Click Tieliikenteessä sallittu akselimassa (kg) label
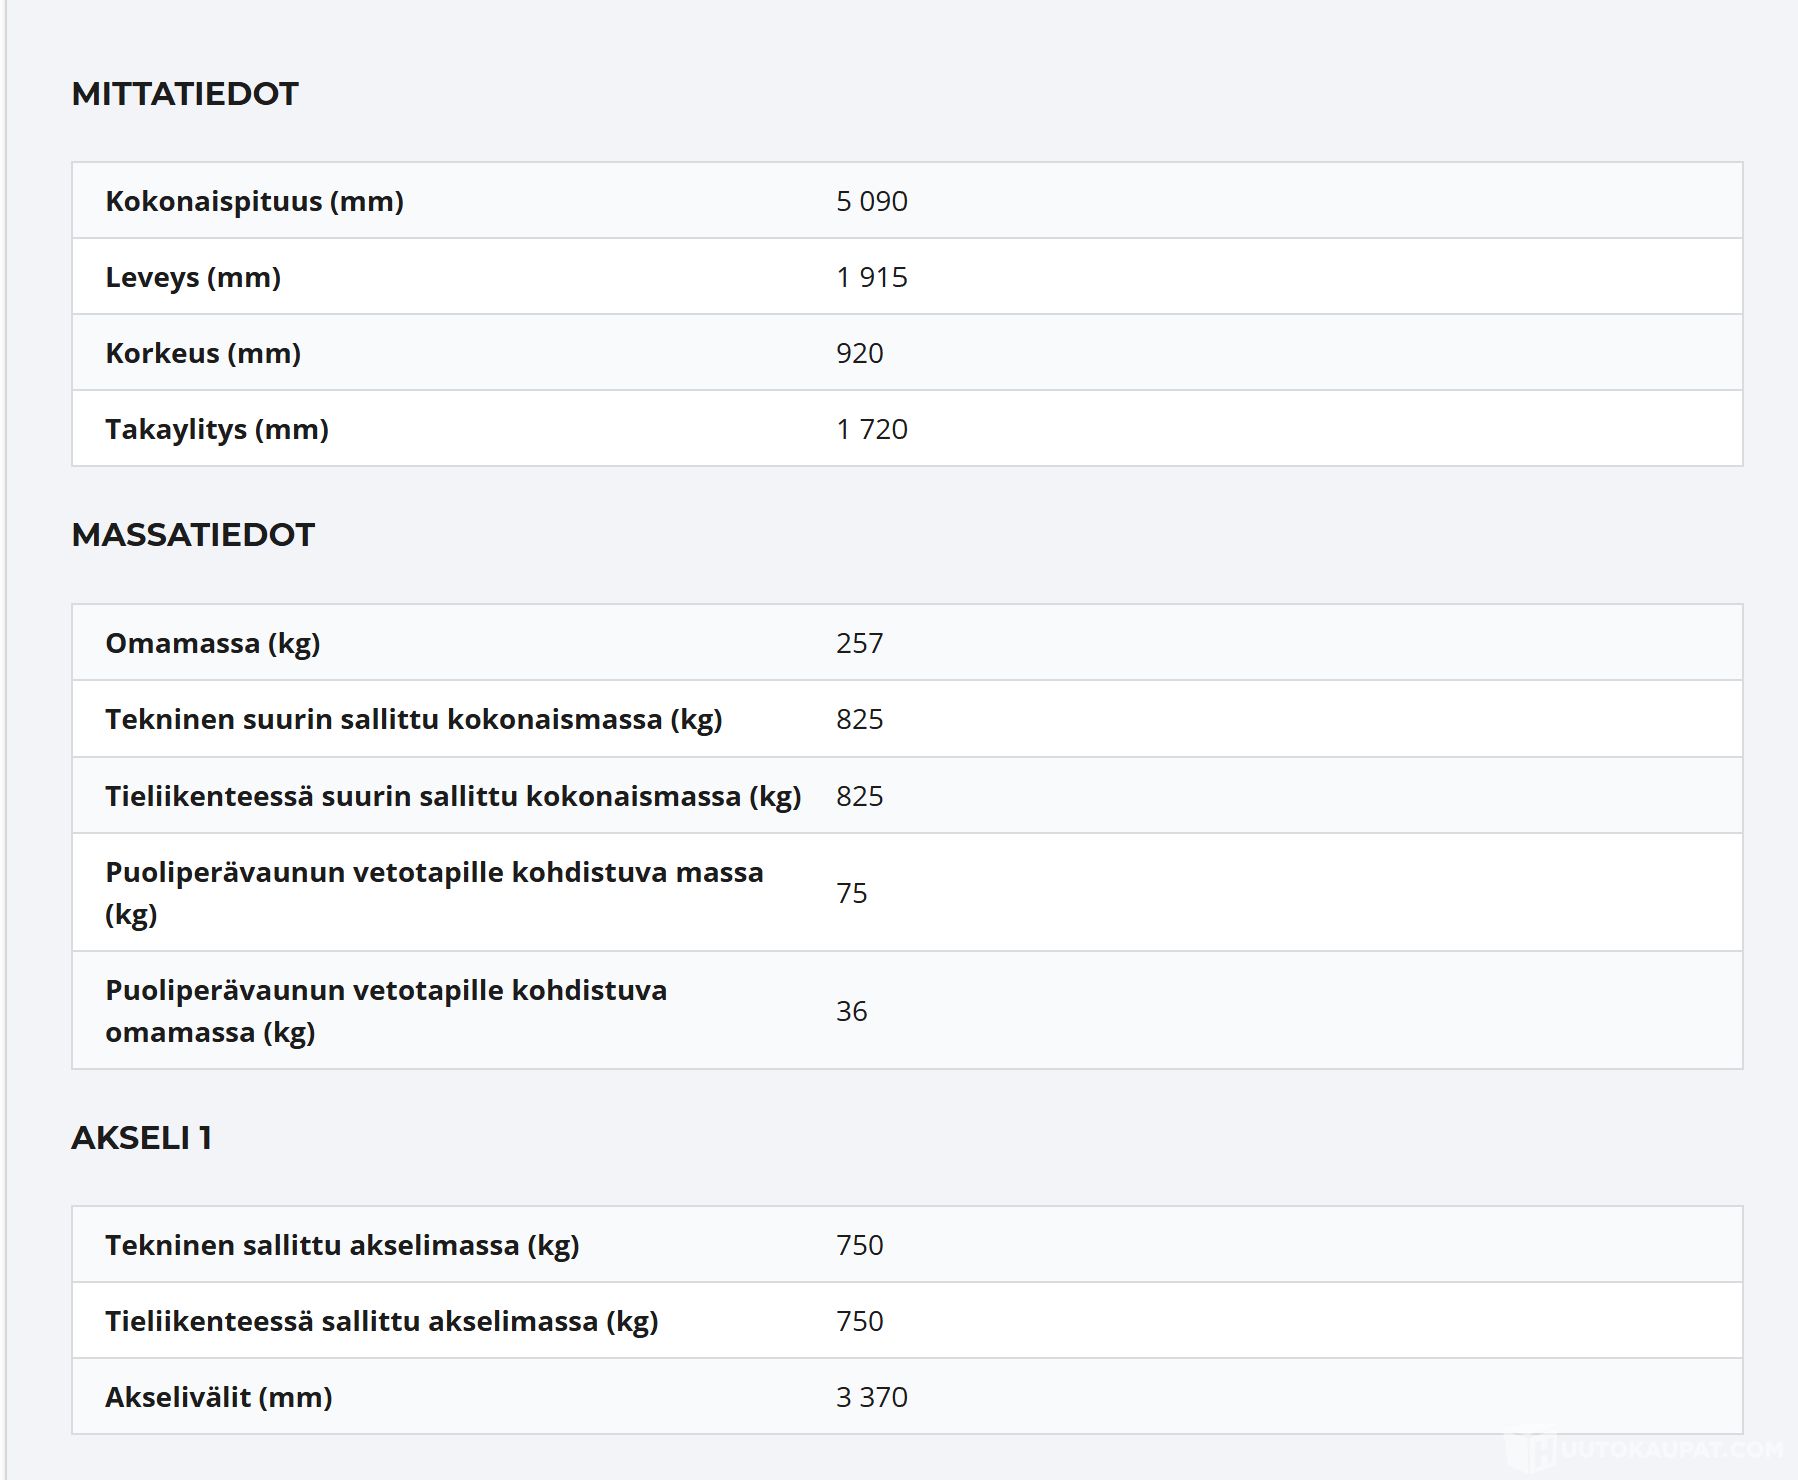Screen dimensions: 1798x1480 (x=381, y=1321)
